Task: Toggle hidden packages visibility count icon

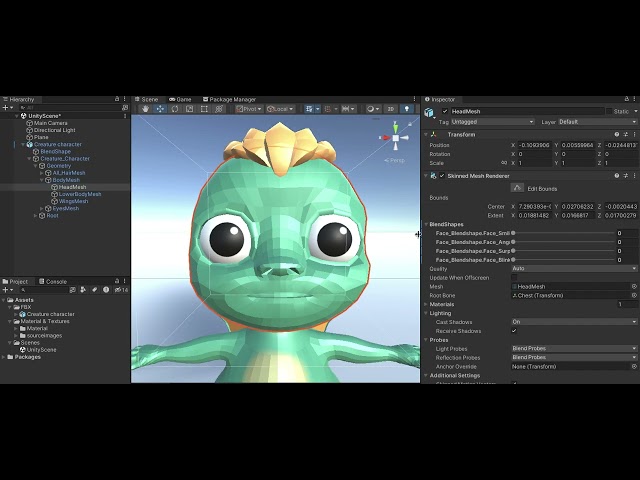Action: pyautogui.click(x=121, y=290)
